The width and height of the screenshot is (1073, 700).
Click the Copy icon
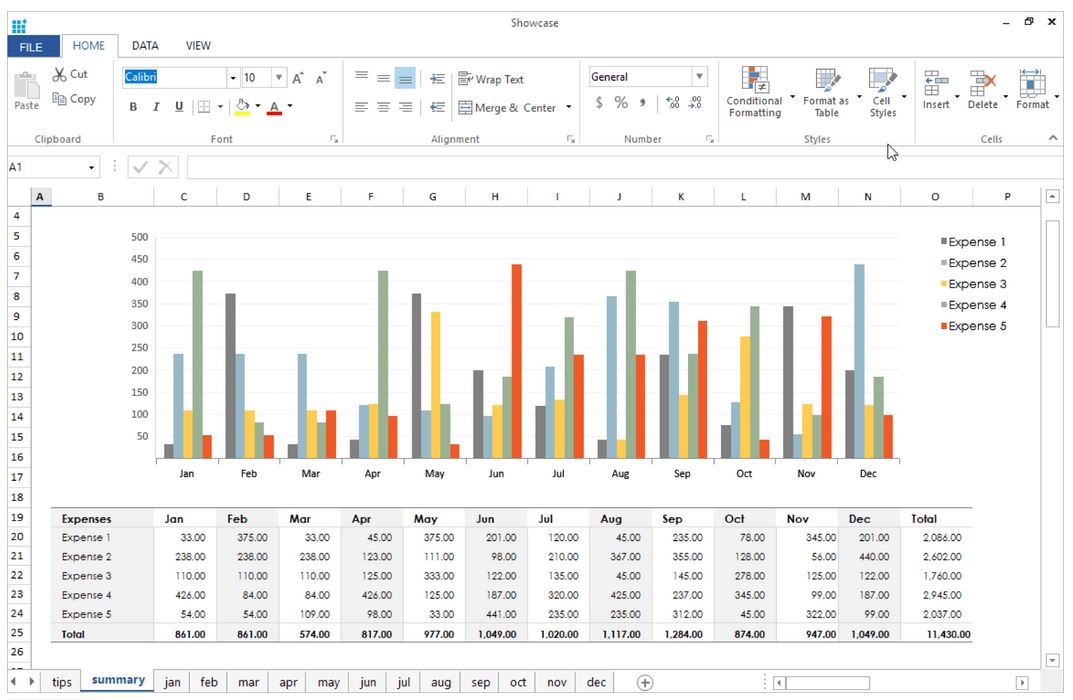tap(60, 99)
